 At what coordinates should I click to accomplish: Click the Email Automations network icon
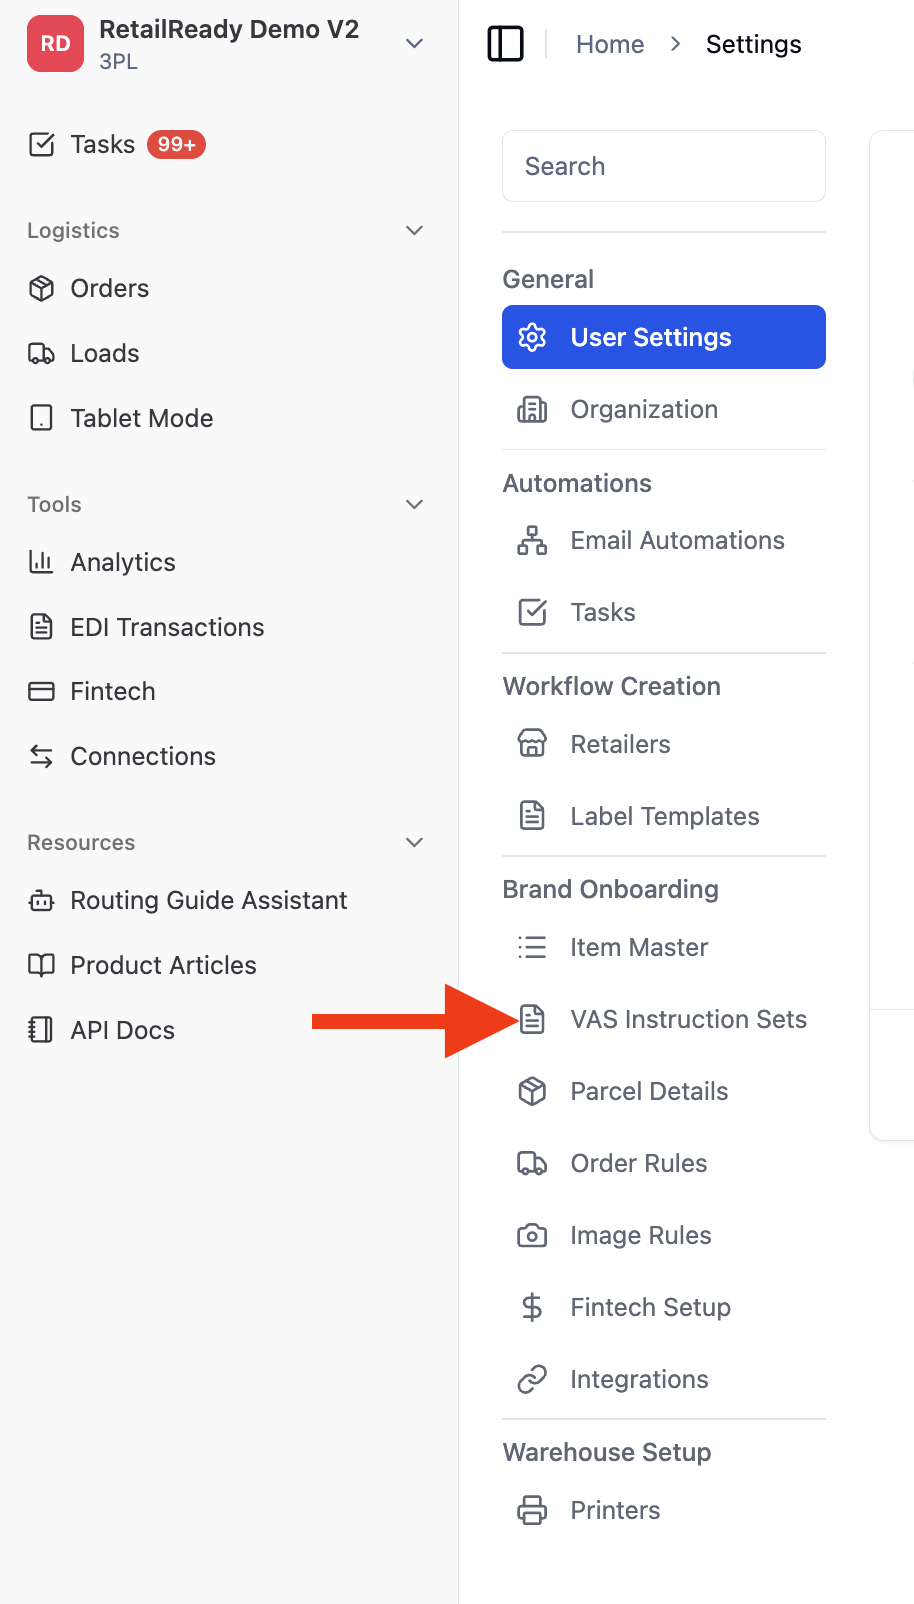pyautogui.click(x=532, y=540)
